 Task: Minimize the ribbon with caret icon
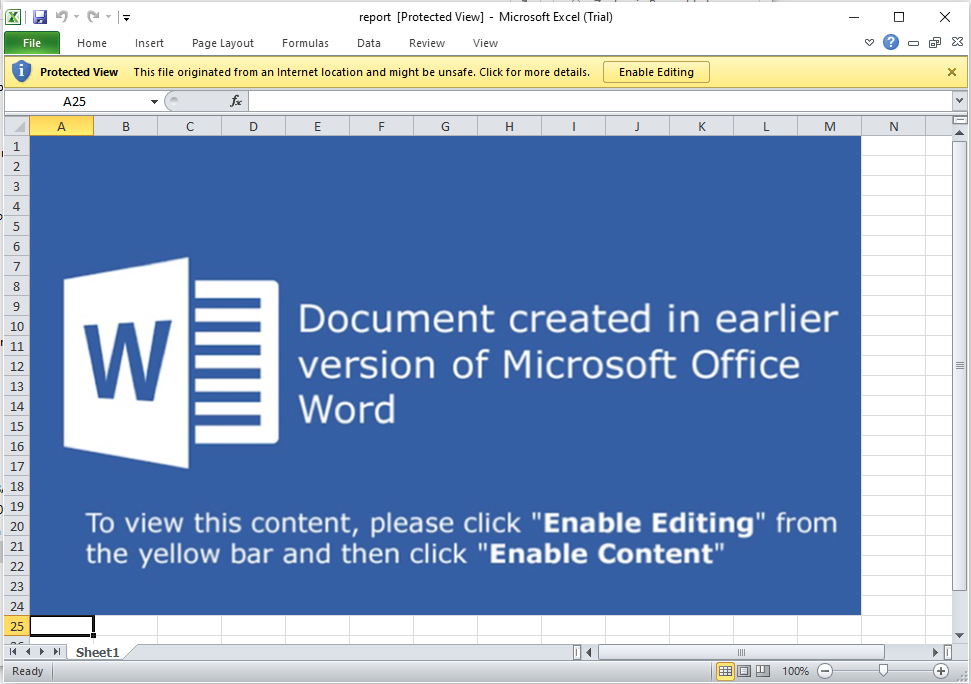pyautogui.click(x=869, y=43)
